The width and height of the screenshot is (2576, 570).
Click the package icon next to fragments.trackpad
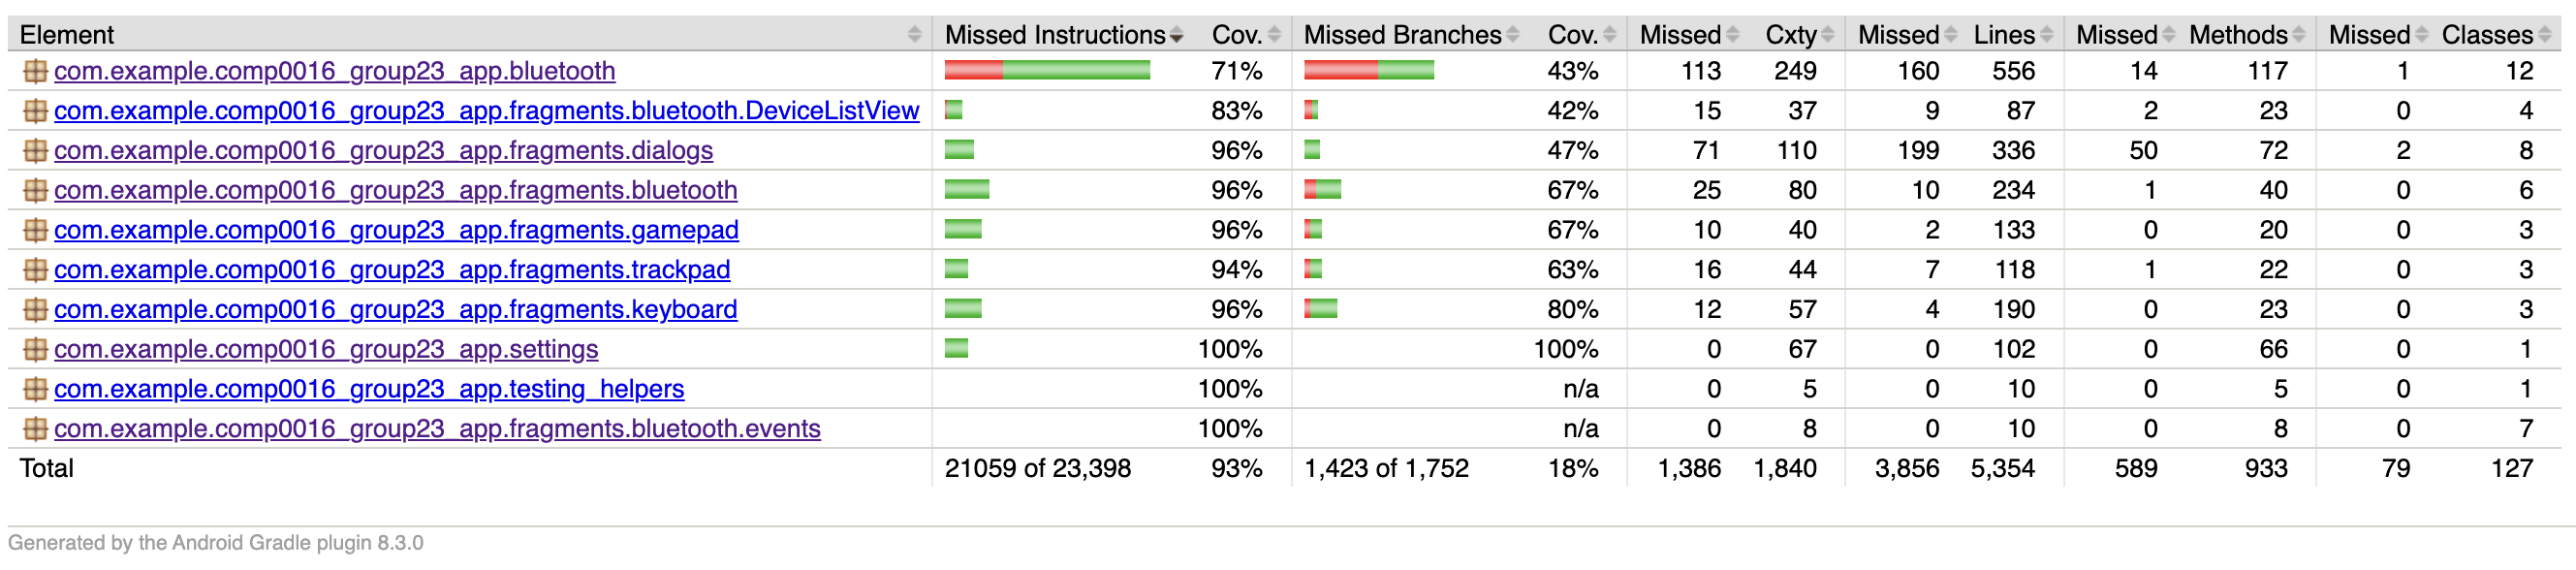point(35,270)
